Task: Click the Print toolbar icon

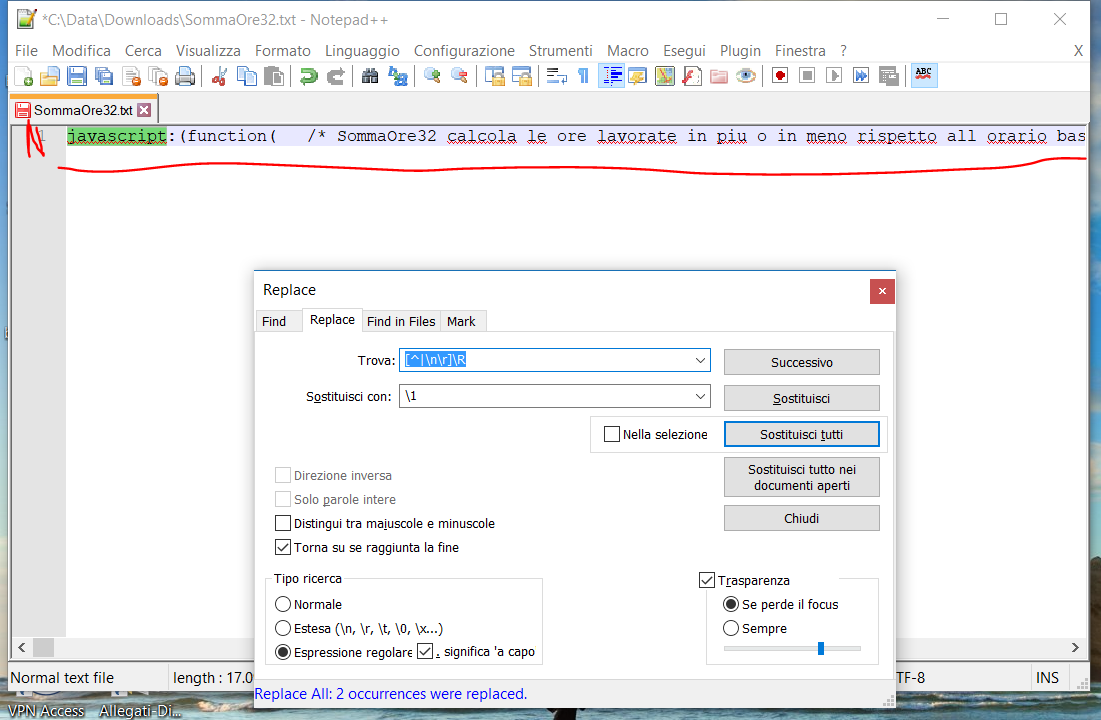Action: [x=184, y=76]
